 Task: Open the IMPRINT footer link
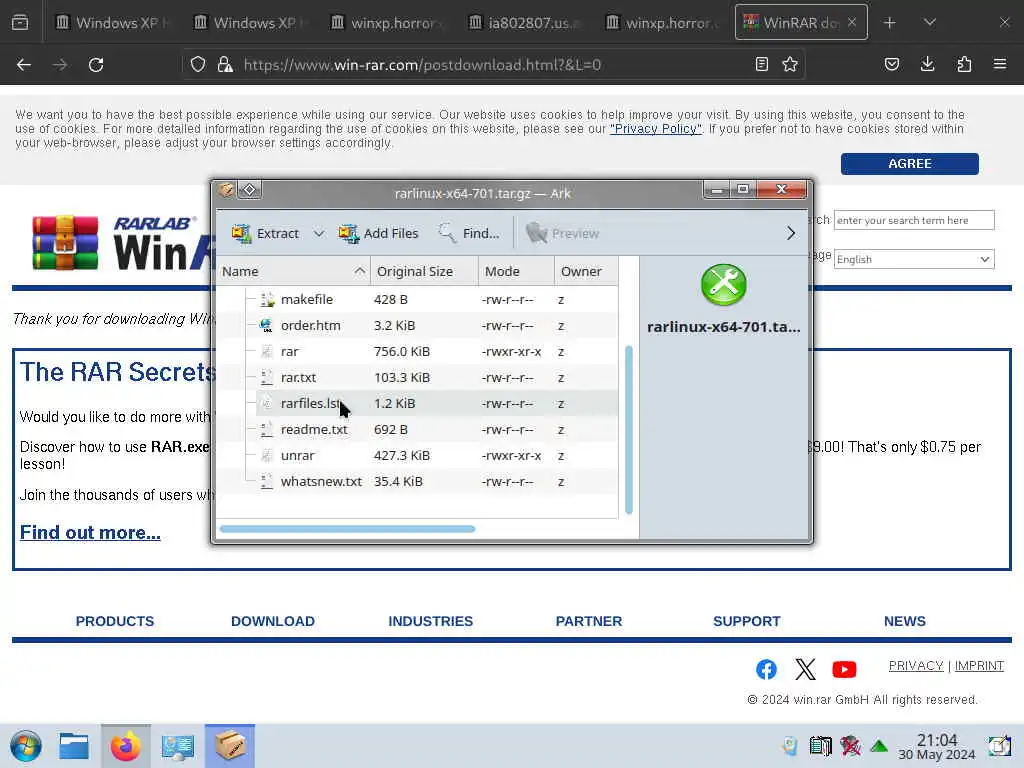tap(979, 665)
